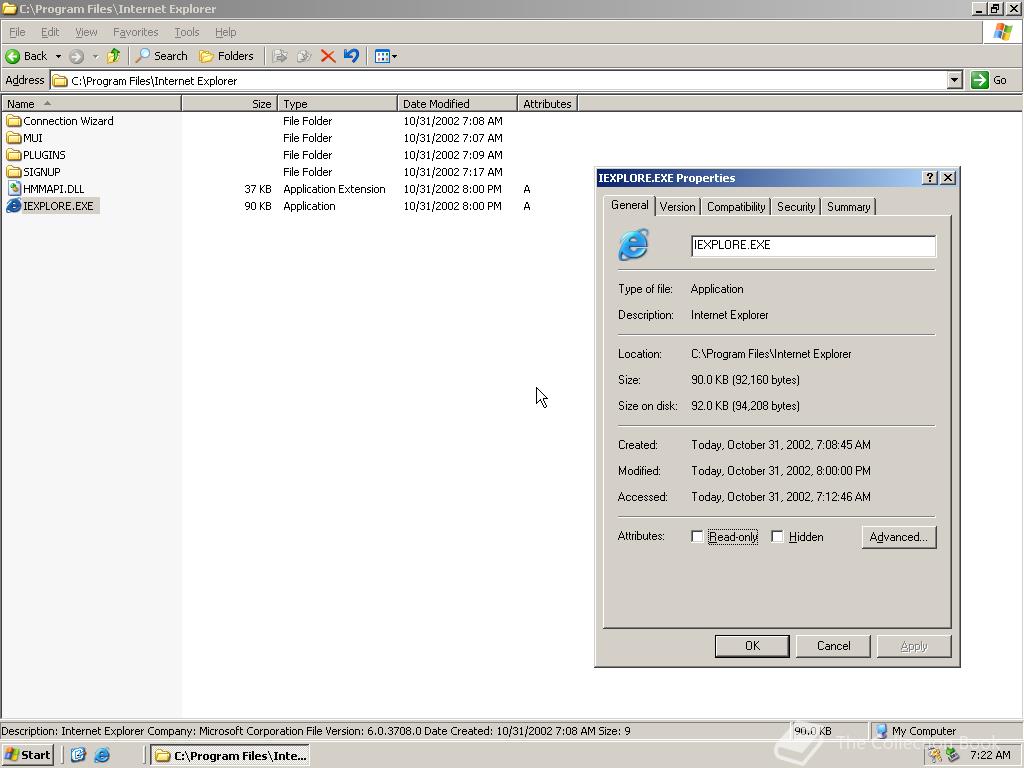Viewport: 1024px width, 768px height.
Task: Click the IEXPLORE.EXE file name field
Action: 813,246
